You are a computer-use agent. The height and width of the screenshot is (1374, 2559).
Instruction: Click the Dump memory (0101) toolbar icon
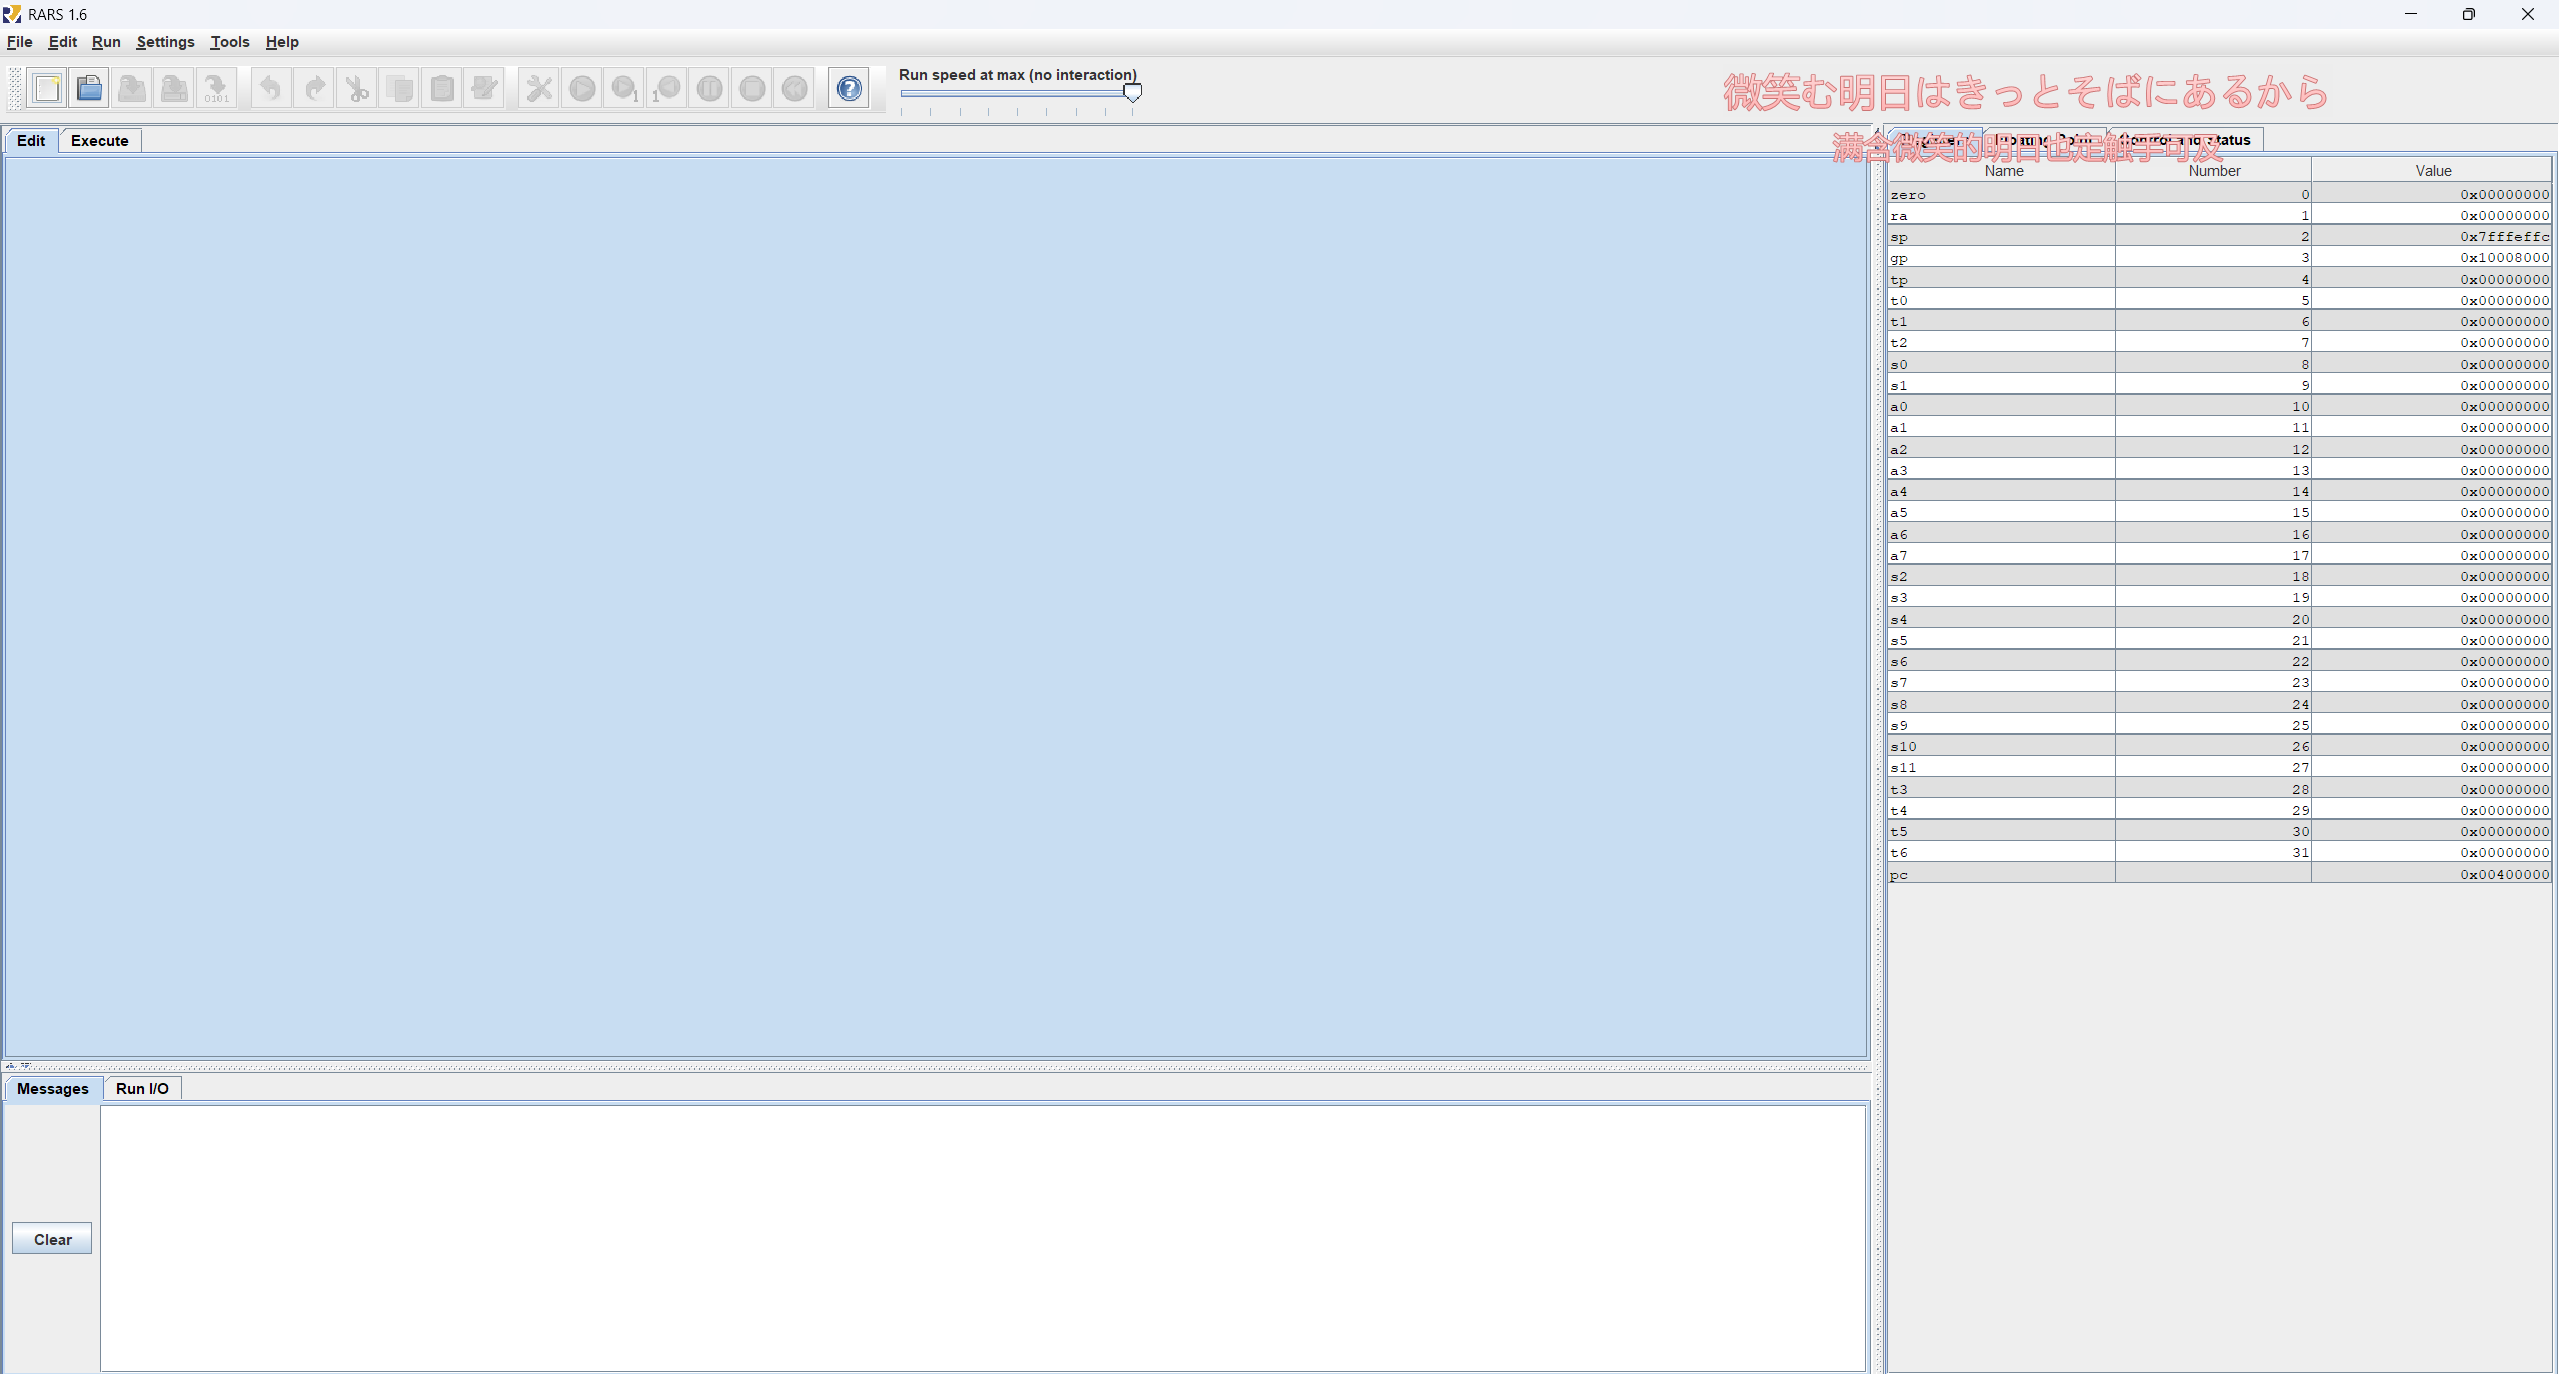click(x=216, y=89)
